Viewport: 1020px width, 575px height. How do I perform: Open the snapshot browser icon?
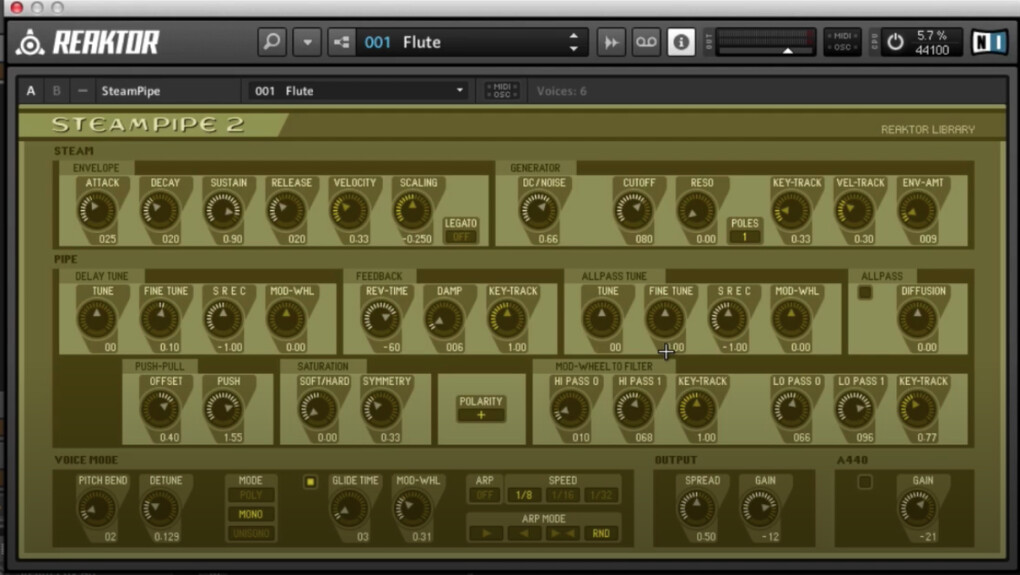(x=343, y=42)
